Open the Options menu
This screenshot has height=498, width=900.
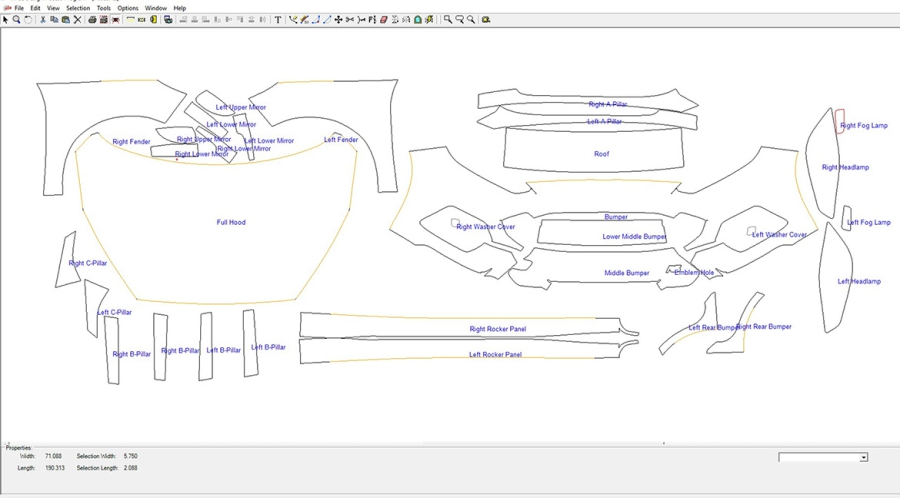click(x=128, y=8)
